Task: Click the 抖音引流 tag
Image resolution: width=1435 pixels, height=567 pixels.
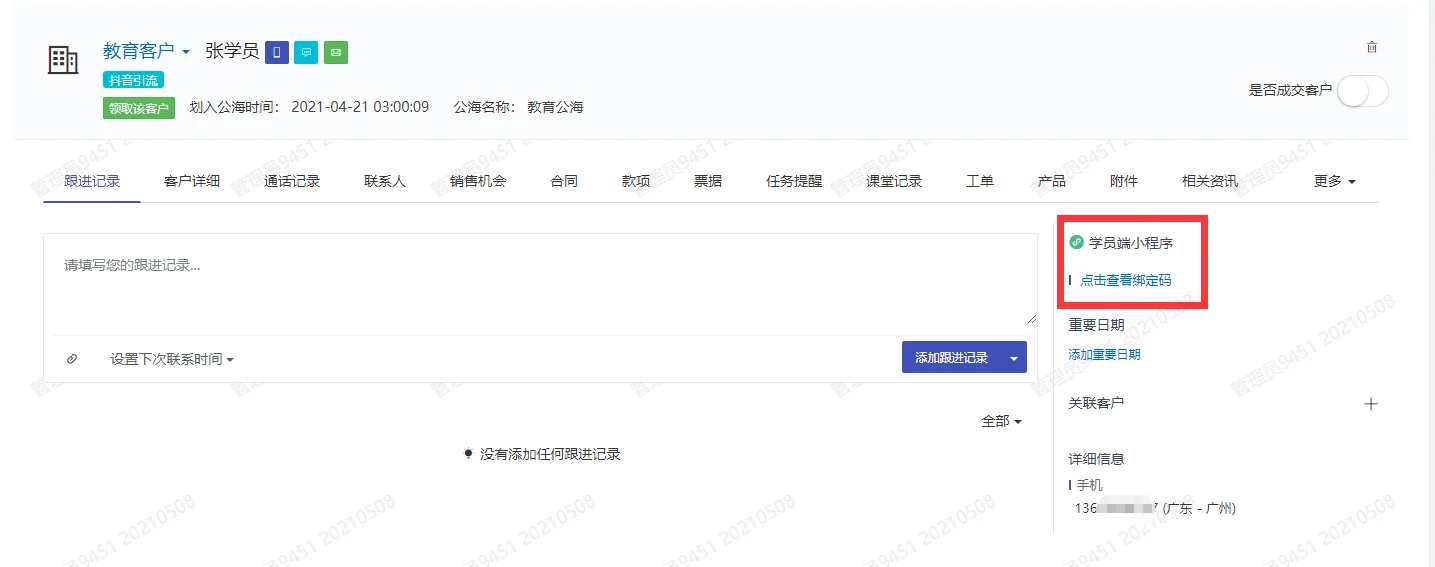Action: coord(133,80)
